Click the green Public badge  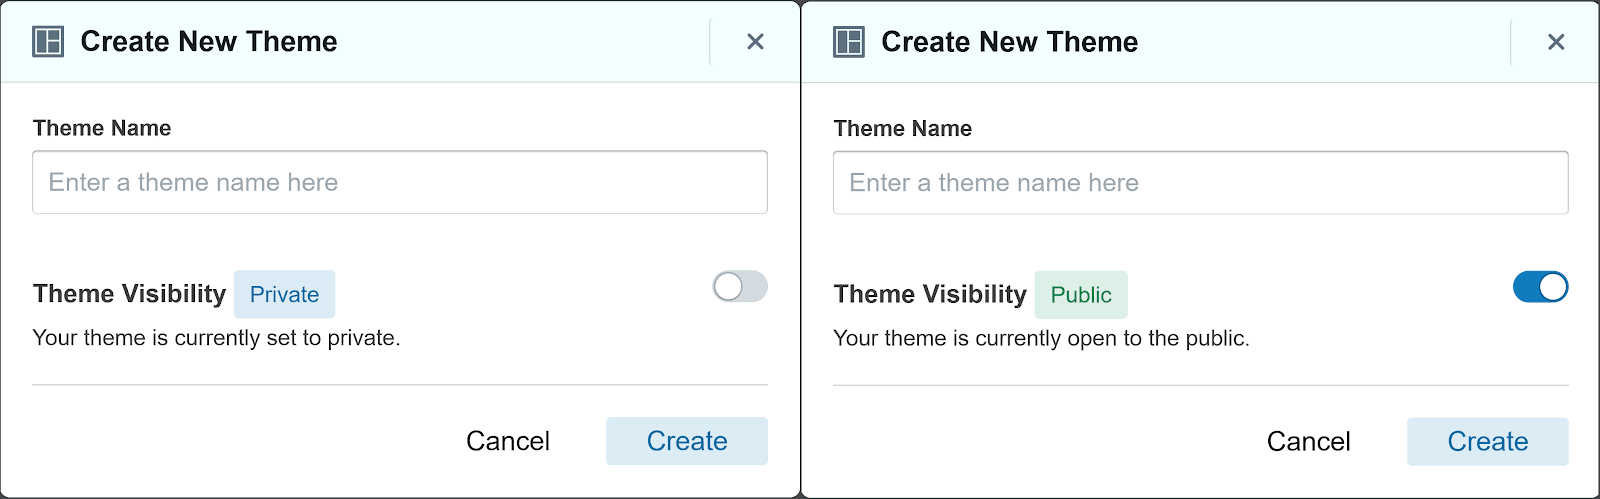(x=1081, y=295)
